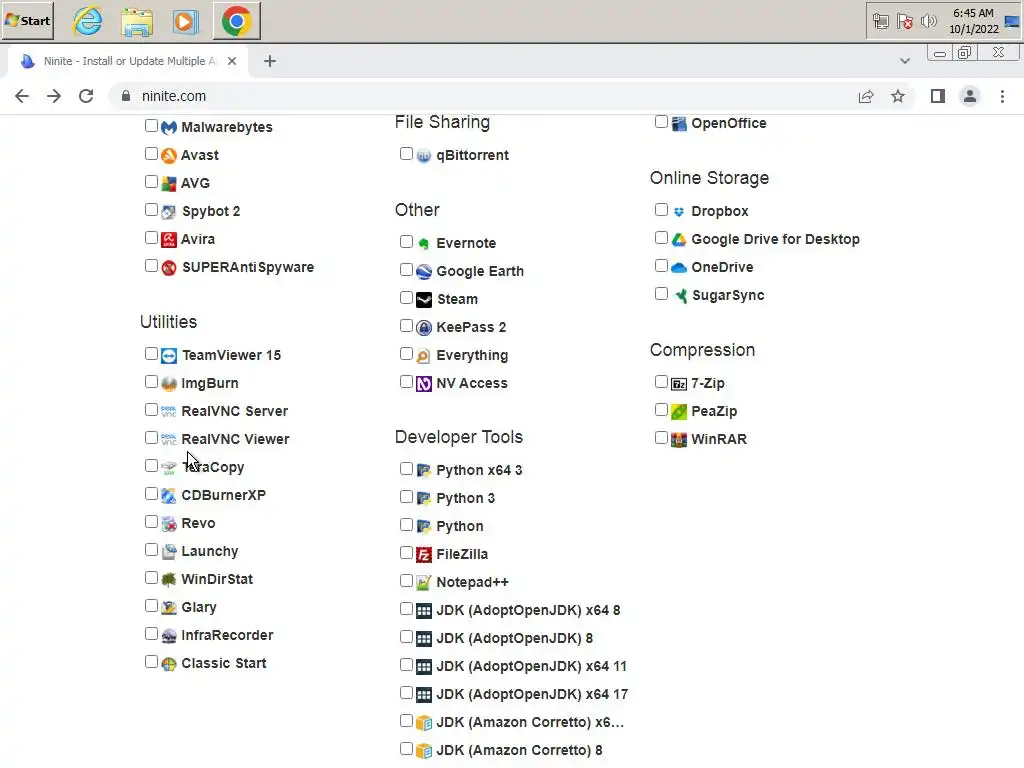Click the SUPERAntiSpyware icon
The width and height of the screenshot is (1024, 768).
(x=168, y=268)
